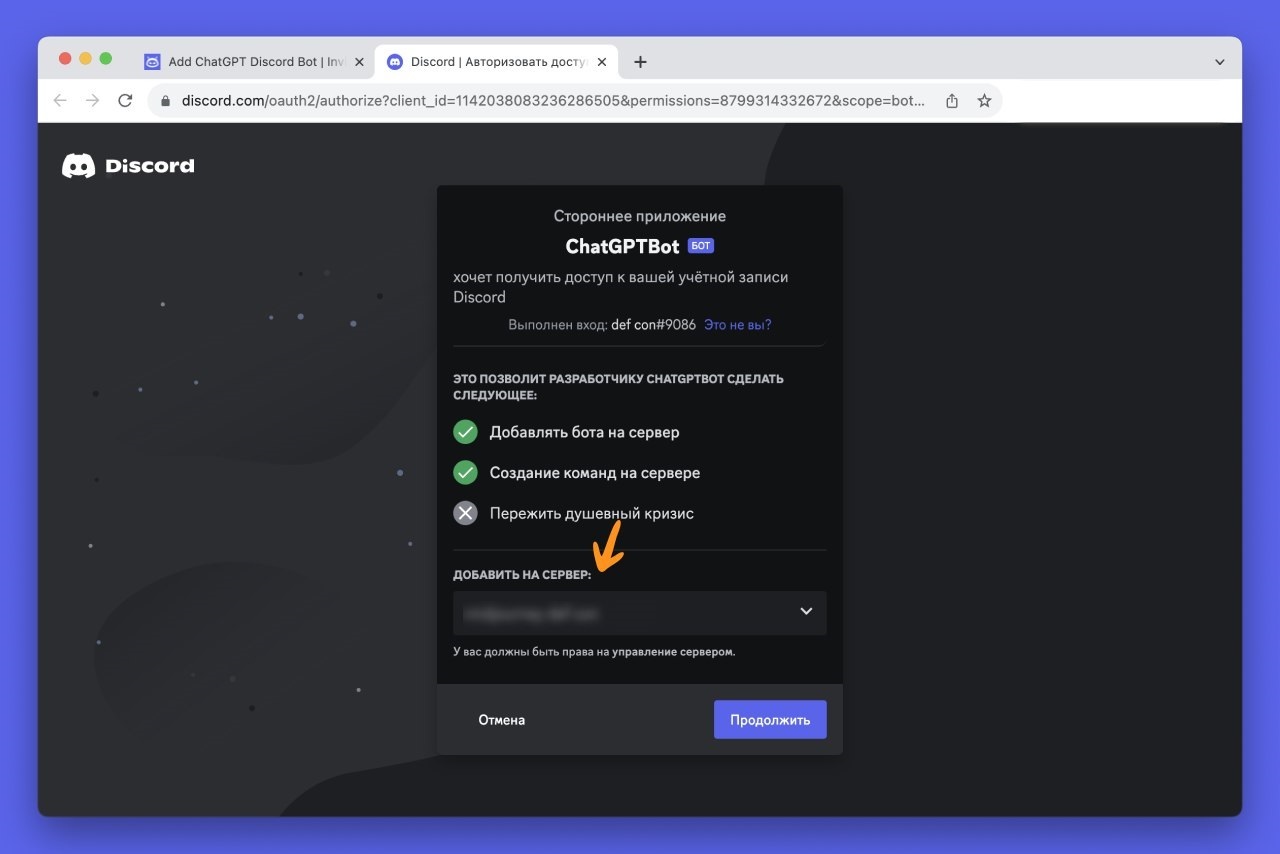Switch to the Add ChatGPT Discord Bot tab

(255, 62)
